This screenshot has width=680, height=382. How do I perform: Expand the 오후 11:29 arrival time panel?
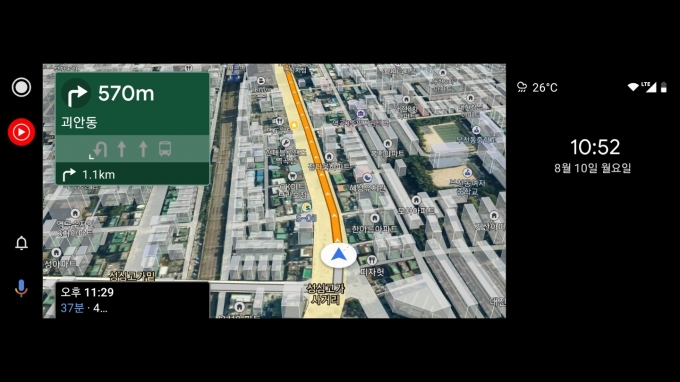click(x=133, y=300)
